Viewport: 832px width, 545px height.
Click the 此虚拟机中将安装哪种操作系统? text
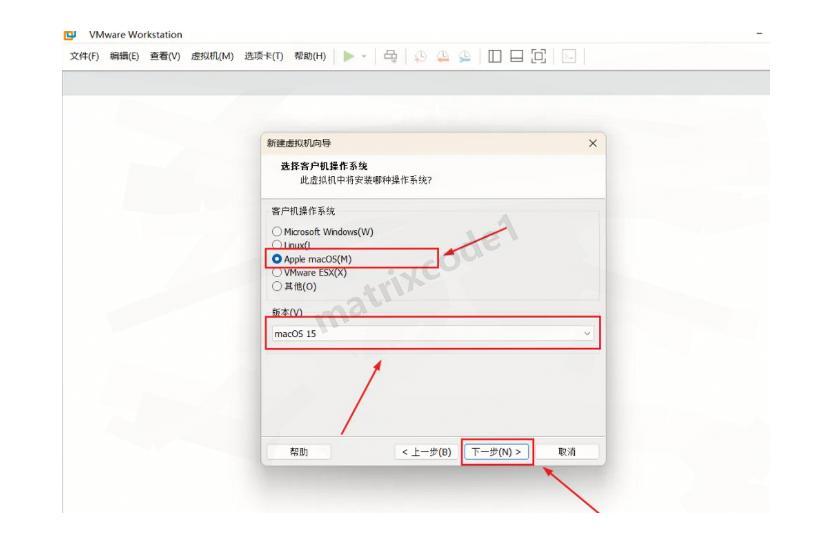click(x=366, y=180)
